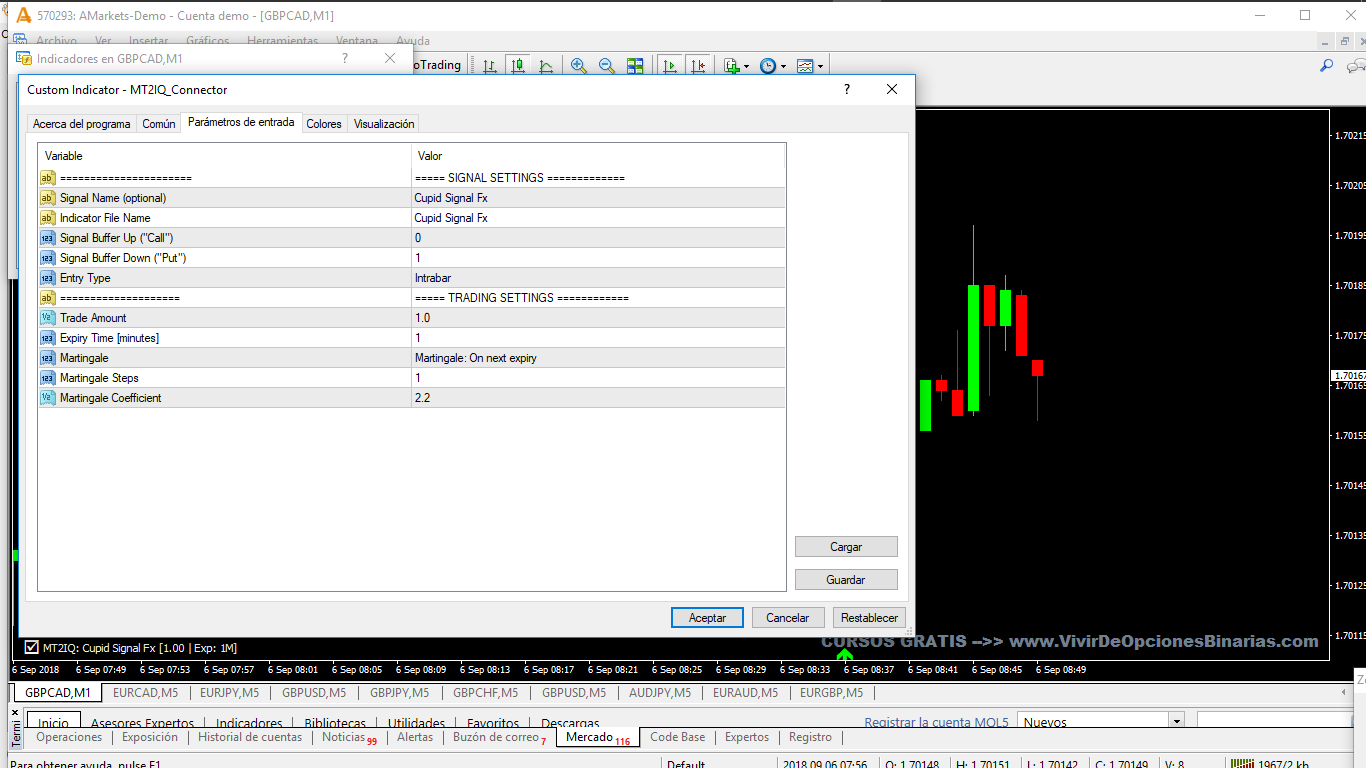Click the Guardar button
Screen dimensions: 1366x768
(x=846, y=580)
